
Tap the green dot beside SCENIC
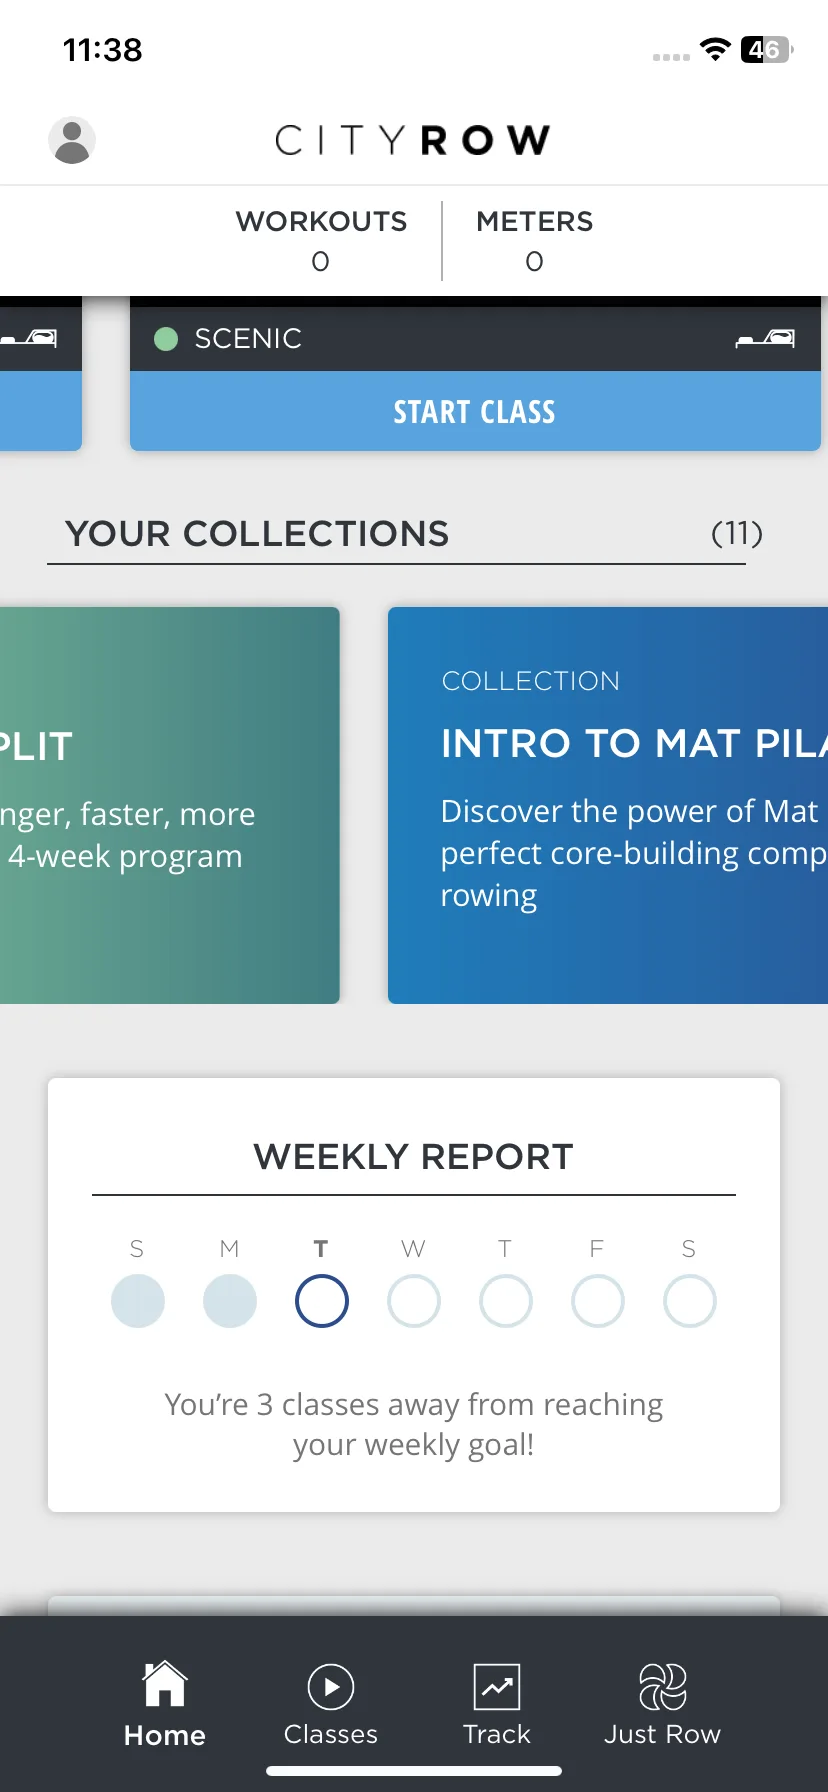click(x=166, y=339)
